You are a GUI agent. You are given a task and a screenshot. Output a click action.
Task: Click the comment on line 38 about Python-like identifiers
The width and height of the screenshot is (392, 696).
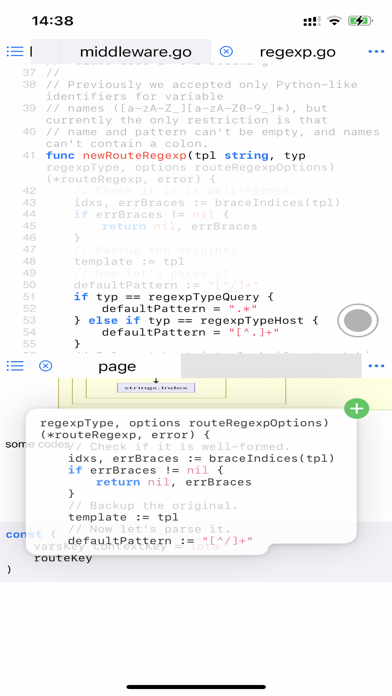point(202,90)
